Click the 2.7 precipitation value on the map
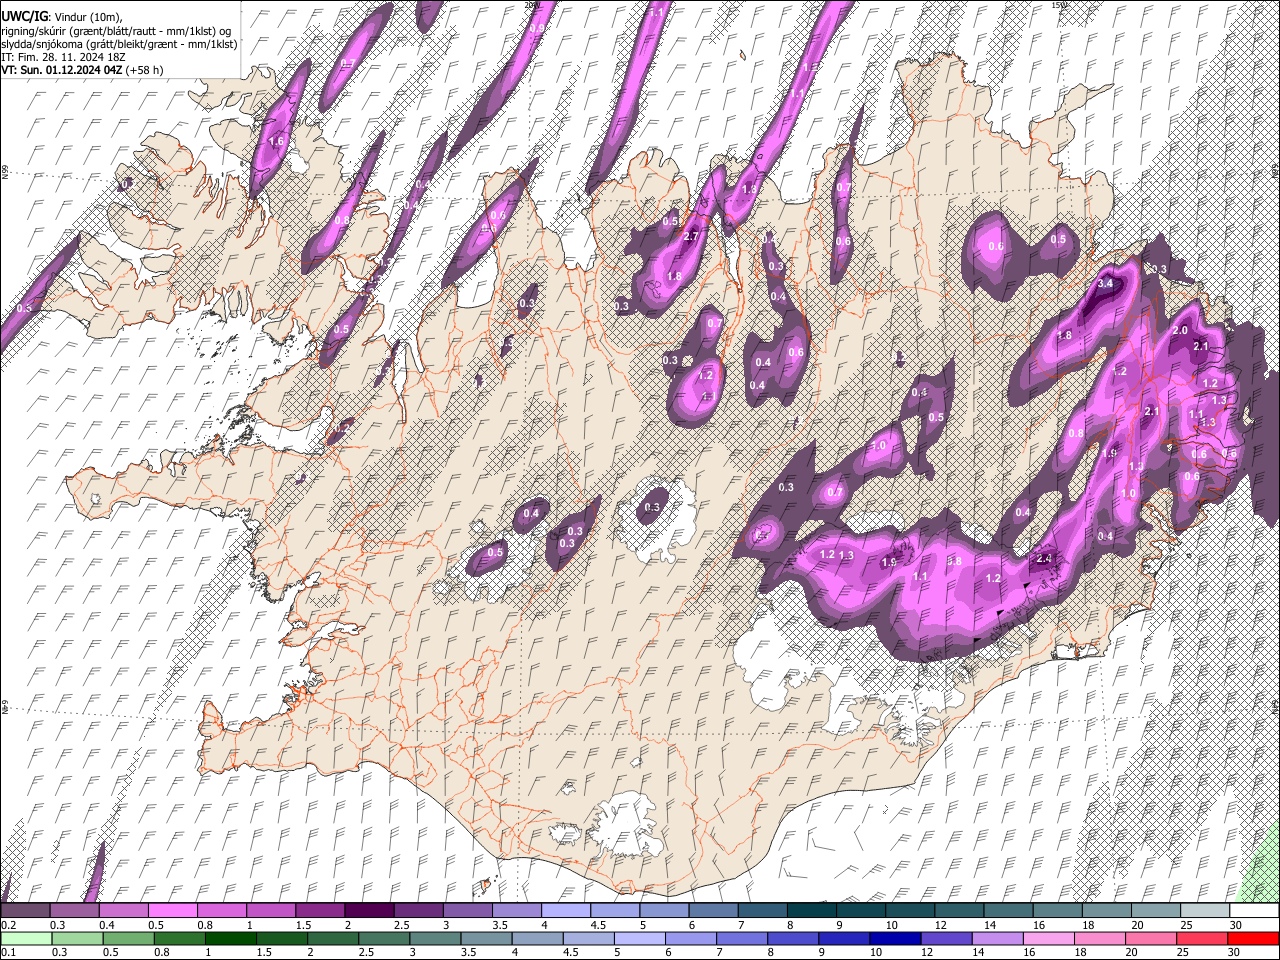 coord(690,237)
